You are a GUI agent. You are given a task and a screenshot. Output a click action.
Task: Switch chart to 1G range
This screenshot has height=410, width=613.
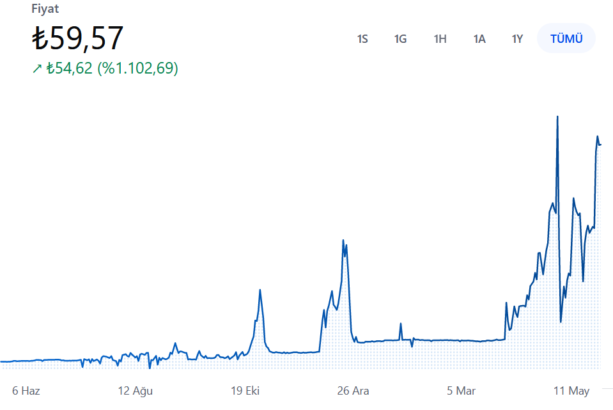click(x=400, y=39)
